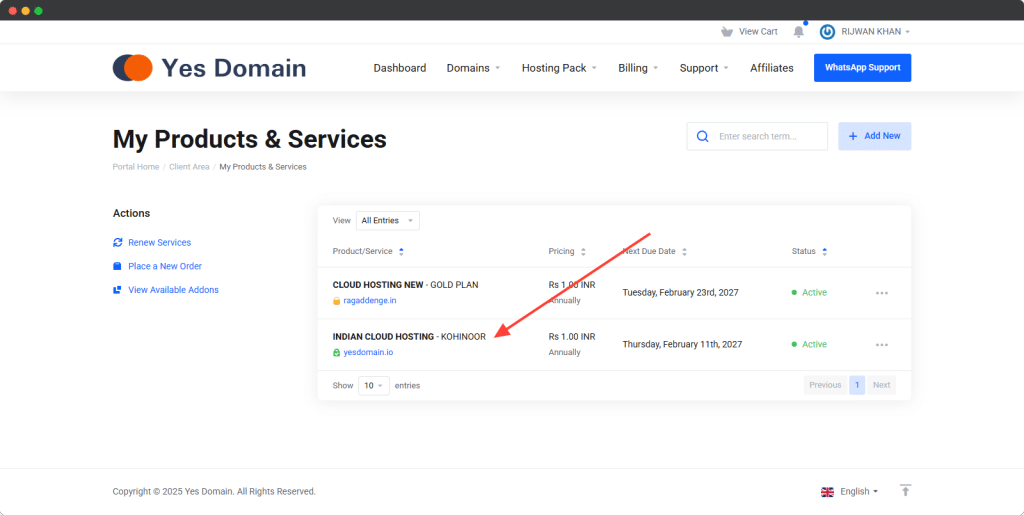
Task: Click the scroll-to-top arrow in footer
Action: pos(905,490)
